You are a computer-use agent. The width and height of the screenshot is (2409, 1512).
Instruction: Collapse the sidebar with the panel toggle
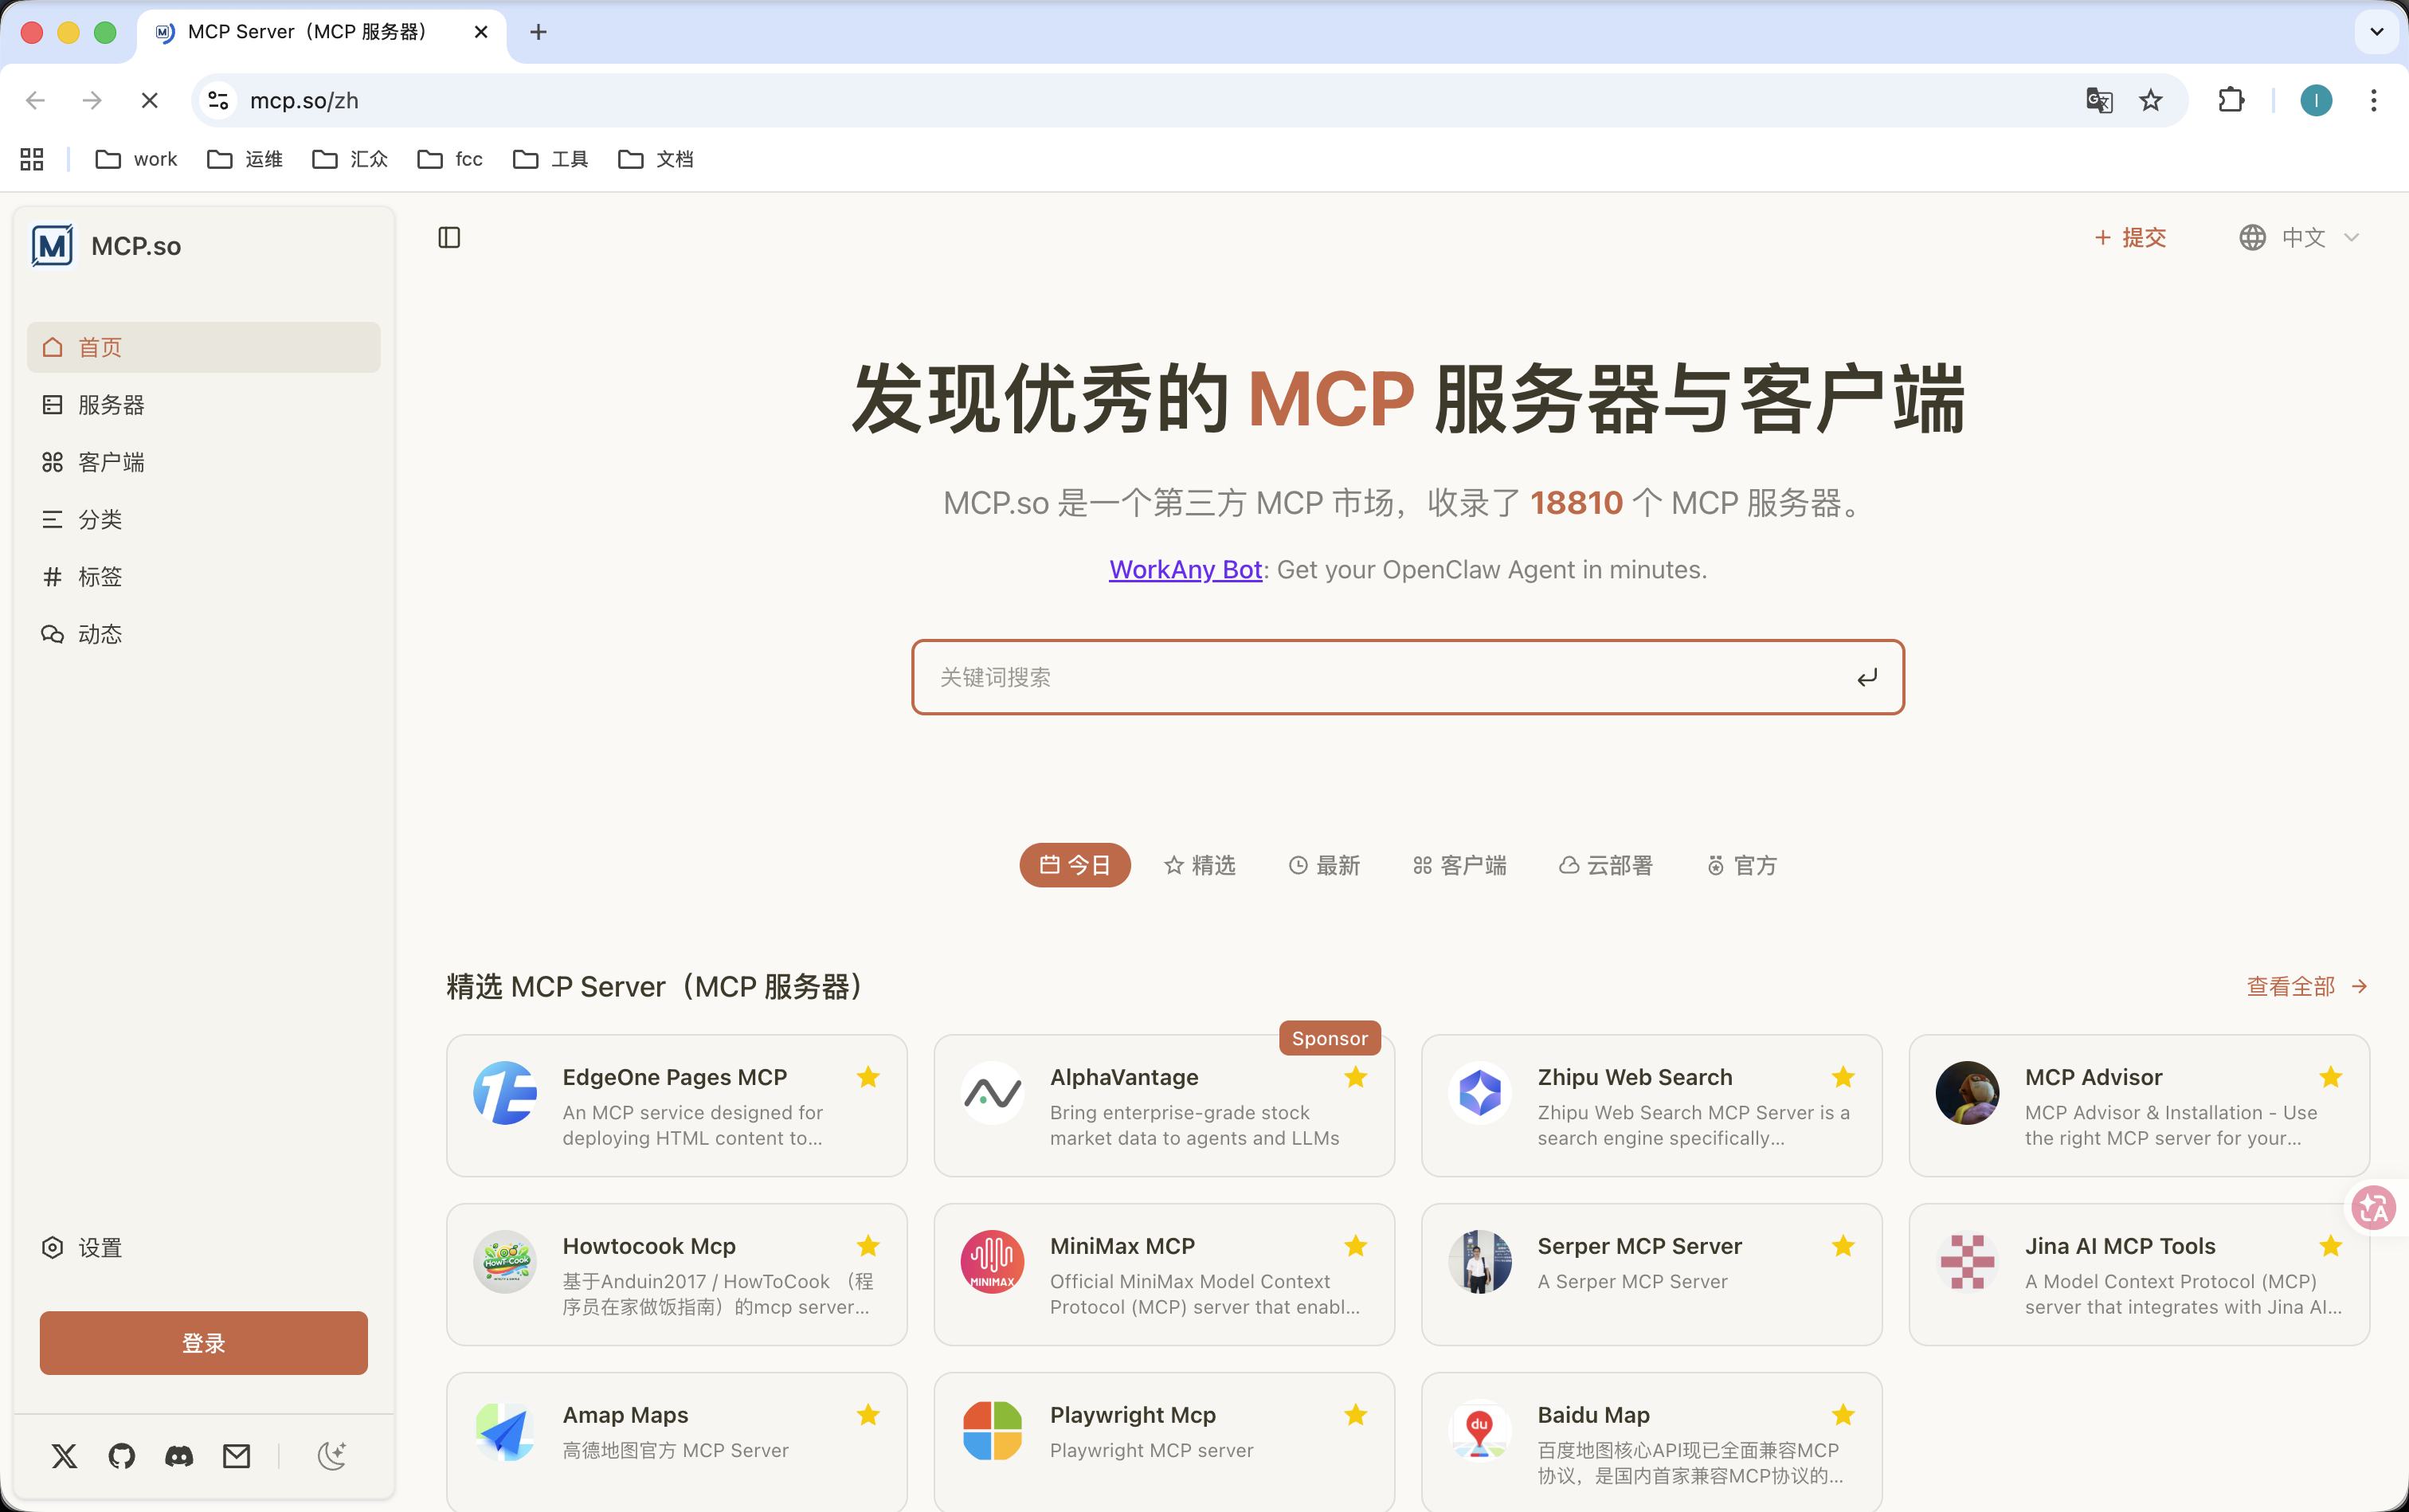[x=449, y=237]
